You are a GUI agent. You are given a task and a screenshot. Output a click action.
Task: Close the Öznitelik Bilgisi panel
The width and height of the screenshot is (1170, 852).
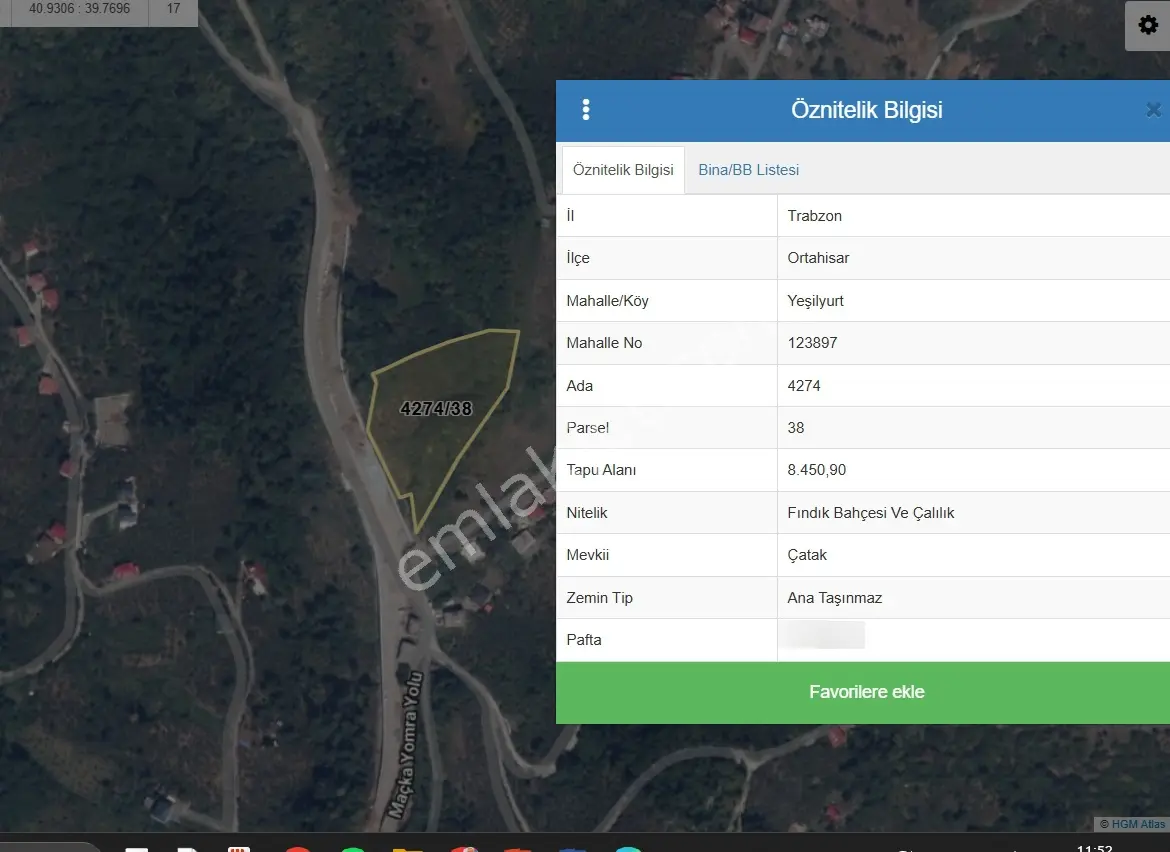(x=1154, y=110)
